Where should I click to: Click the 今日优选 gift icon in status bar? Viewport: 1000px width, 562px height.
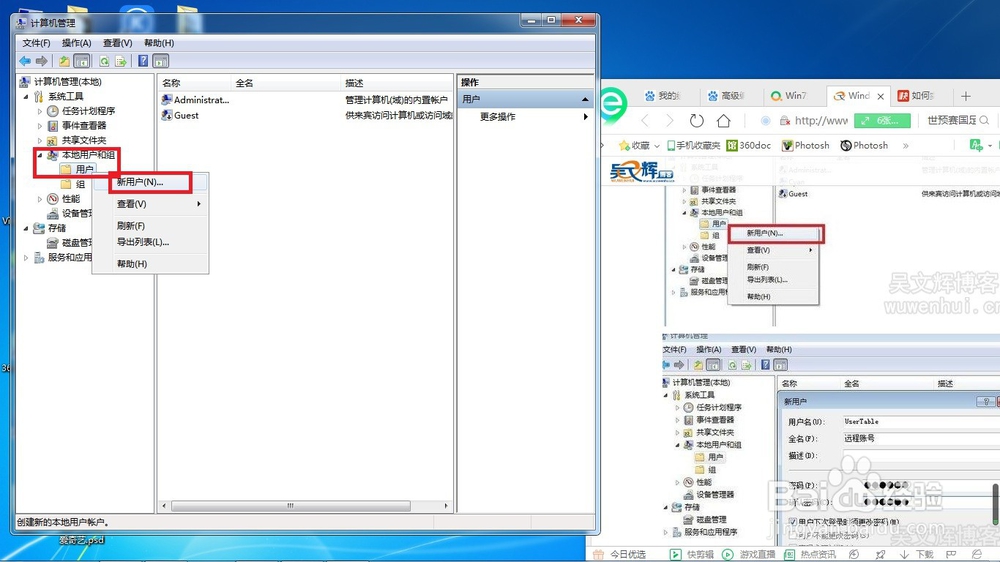(598, 554)
